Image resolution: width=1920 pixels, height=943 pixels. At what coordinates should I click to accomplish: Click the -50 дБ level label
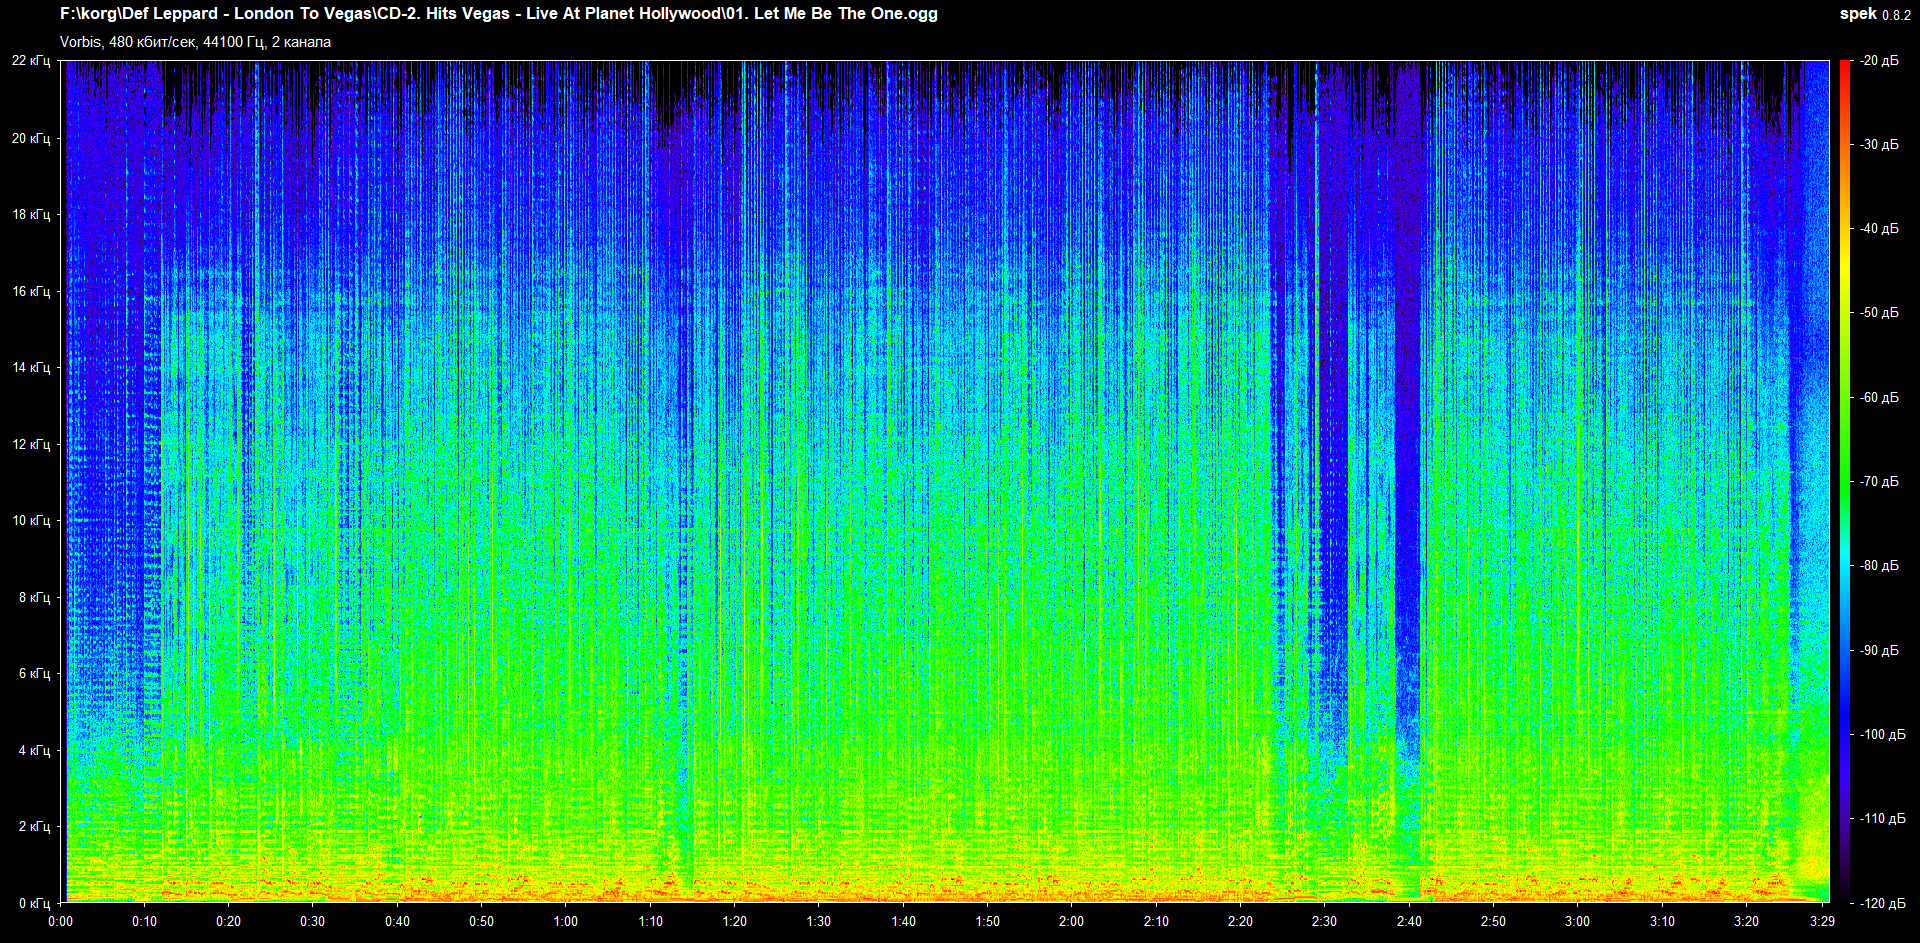point(1879,313)
